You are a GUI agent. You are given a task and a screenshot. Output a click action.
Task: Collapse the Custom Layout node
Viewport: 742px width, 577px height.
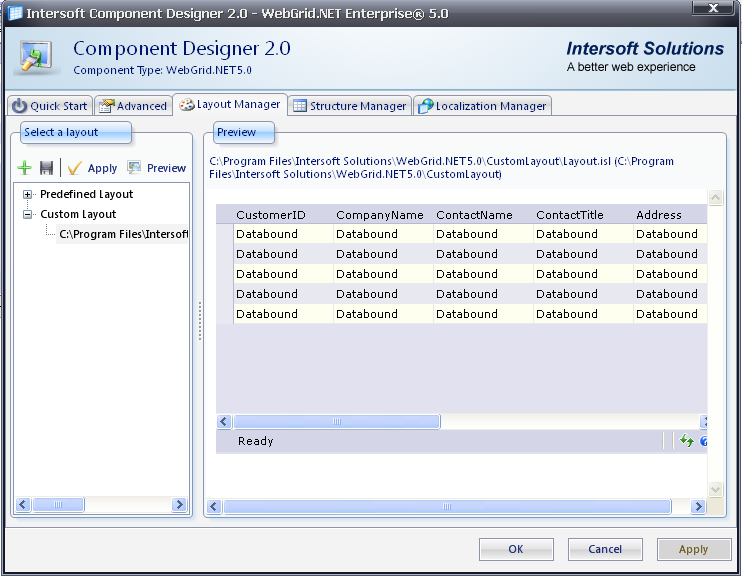(x=27, y=214)
